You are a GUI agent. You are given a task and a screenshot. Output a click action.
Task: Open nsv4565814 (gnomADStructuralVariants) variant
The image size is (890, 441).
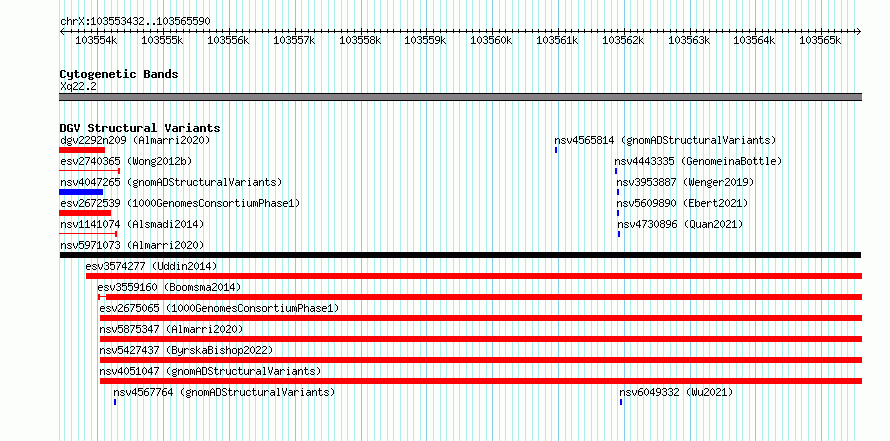pyautogui.click(x=665, y=140)
